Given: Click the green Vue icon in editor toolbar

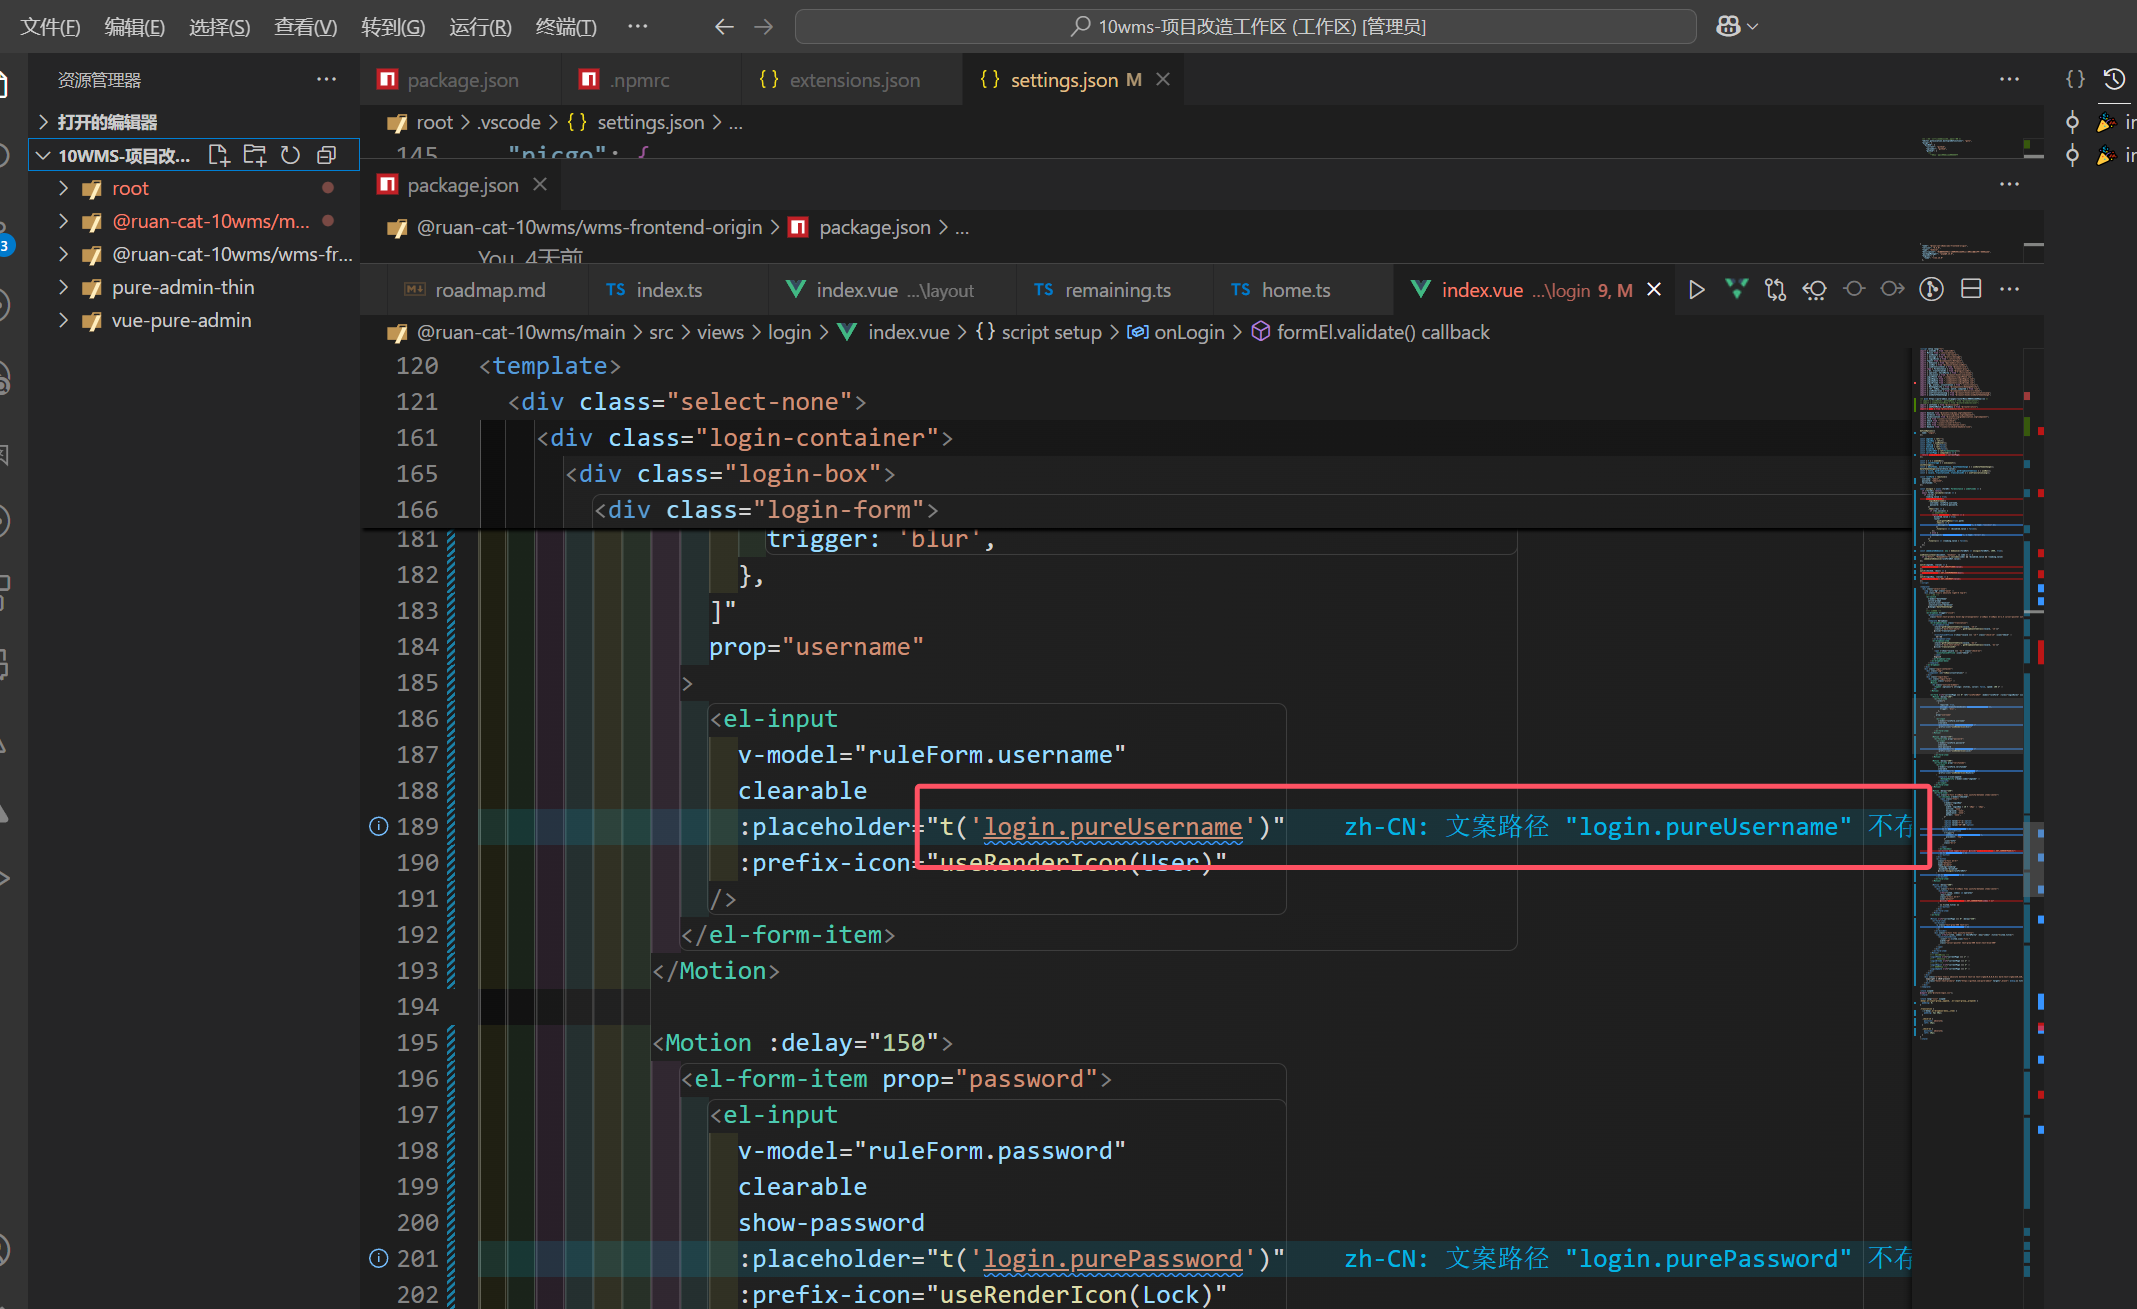Looking at the screenshot, I should (1736, 290).
